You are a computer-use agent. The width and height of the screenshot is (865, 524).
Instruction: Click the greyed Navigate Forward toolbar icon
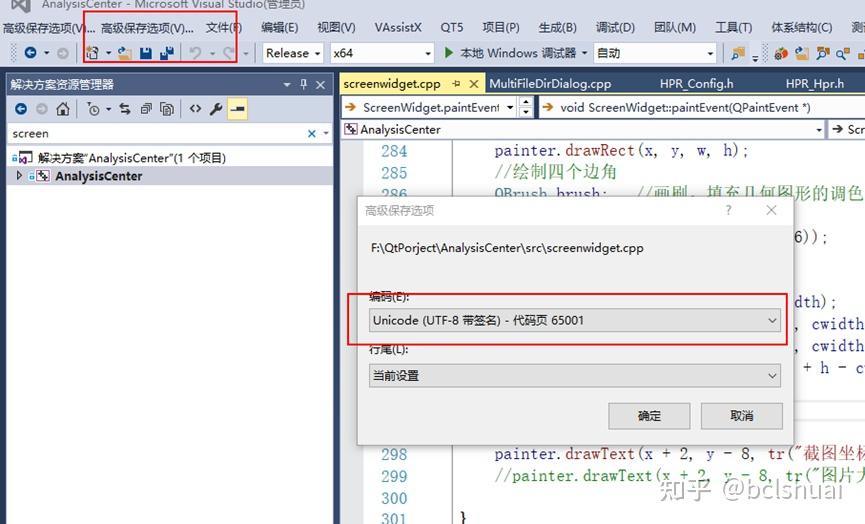(63, 54)
